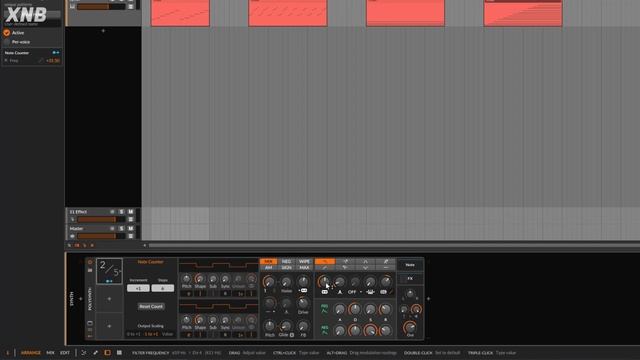
Task: Open the FX panel button
Action: [410, 278]
